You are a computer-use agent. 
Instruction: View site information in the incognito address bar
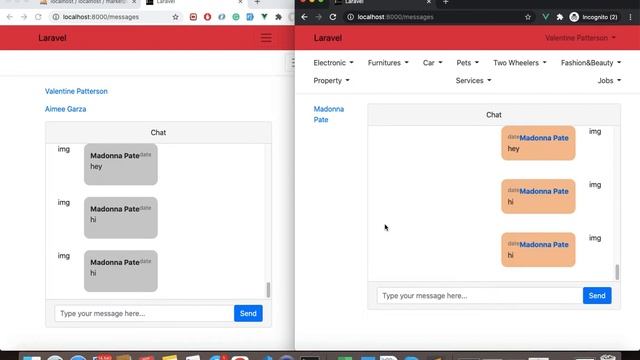(351, 17)
